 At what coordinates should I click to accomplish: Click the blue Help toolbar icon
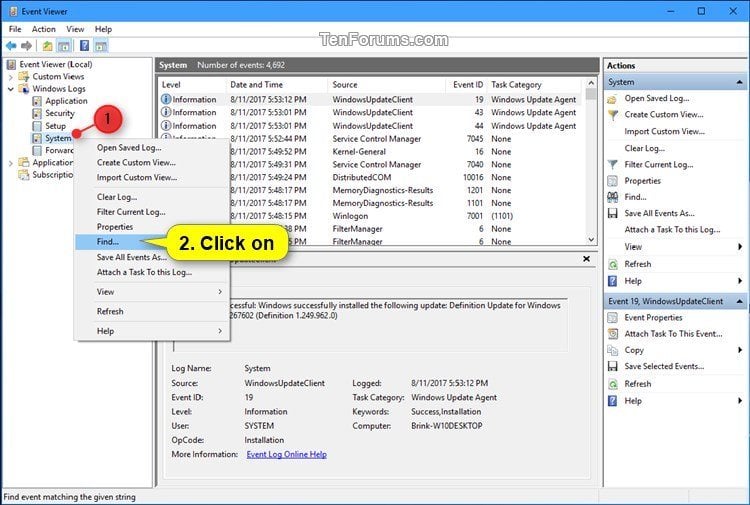[84, 46]
